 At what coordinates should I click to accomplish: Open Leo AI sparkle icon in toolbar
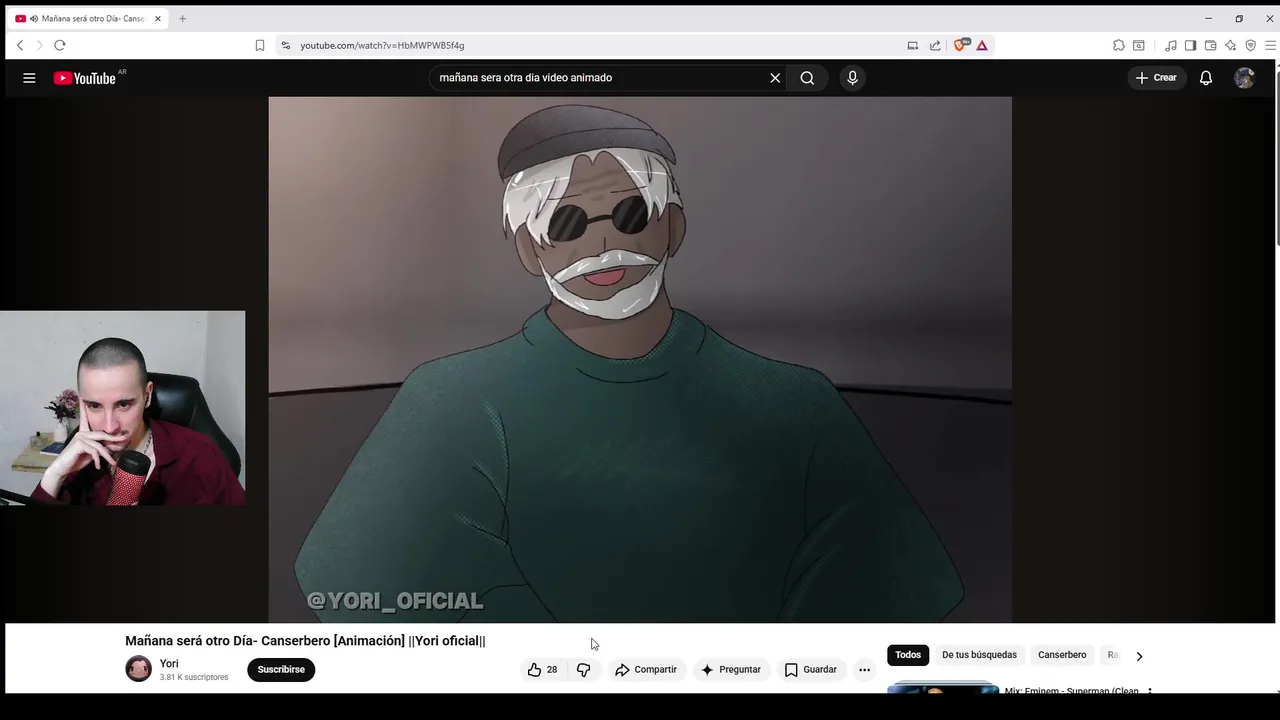(1231, 45)
